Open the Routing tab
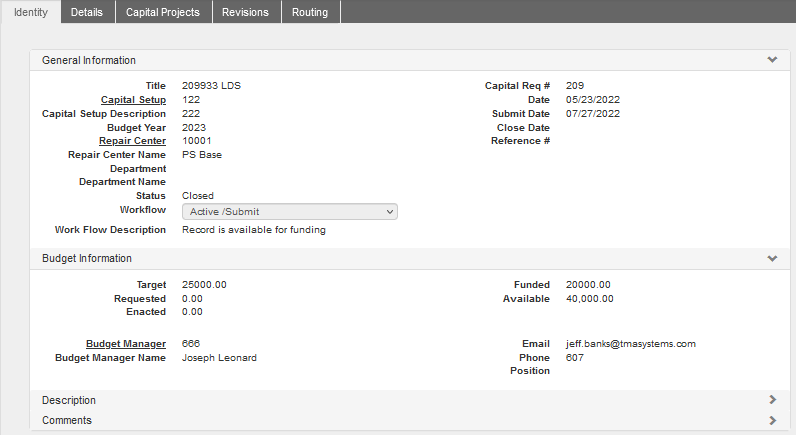Screen dimensions: 796x435 (311, 12)
